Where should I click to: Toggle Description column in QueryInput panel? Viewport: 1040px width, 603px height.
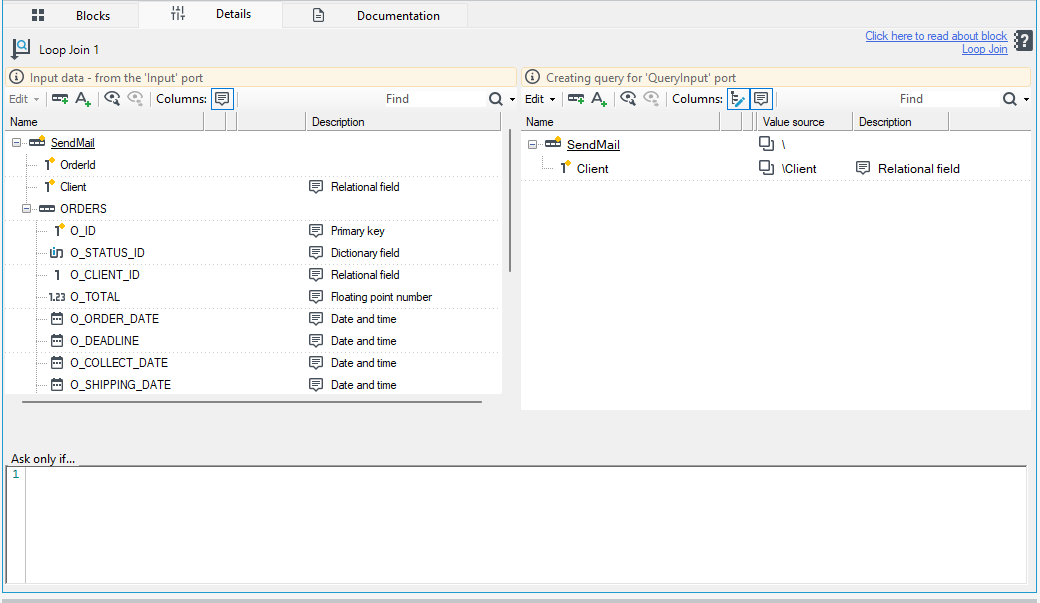(x=761, y=99)
